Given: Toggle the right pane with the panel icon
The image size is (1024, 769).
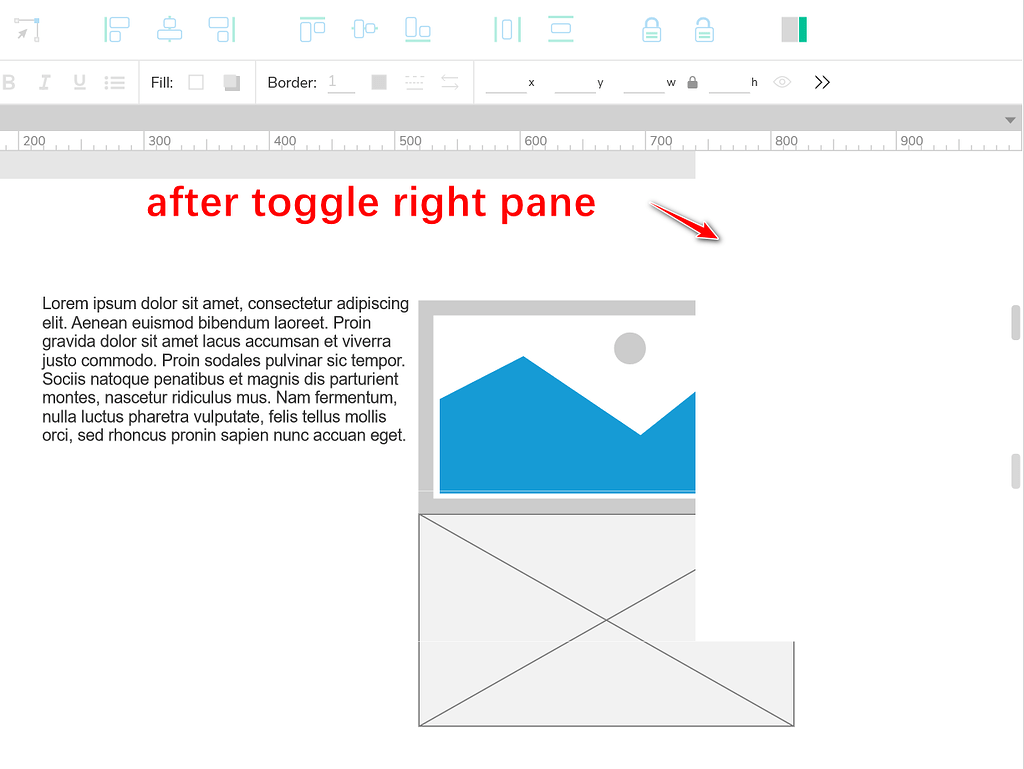Looking at the screenshot, I should 793,29.
